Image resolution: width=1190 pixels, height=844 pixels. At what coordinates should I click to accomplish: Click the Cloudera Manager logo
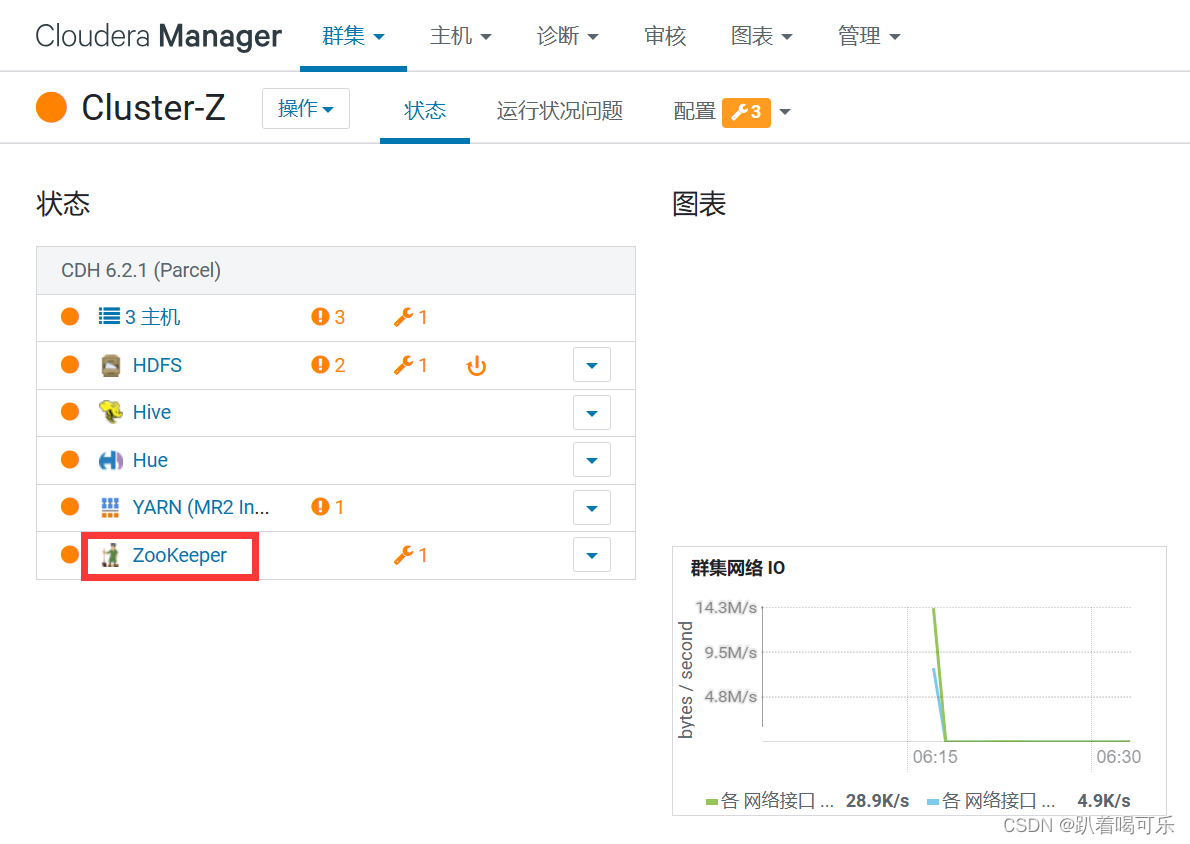pos(159,36)
